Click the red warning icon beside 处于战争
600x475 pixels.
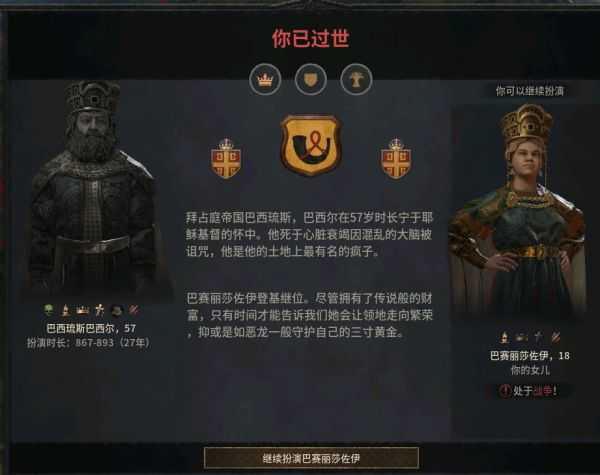point(505,391)
